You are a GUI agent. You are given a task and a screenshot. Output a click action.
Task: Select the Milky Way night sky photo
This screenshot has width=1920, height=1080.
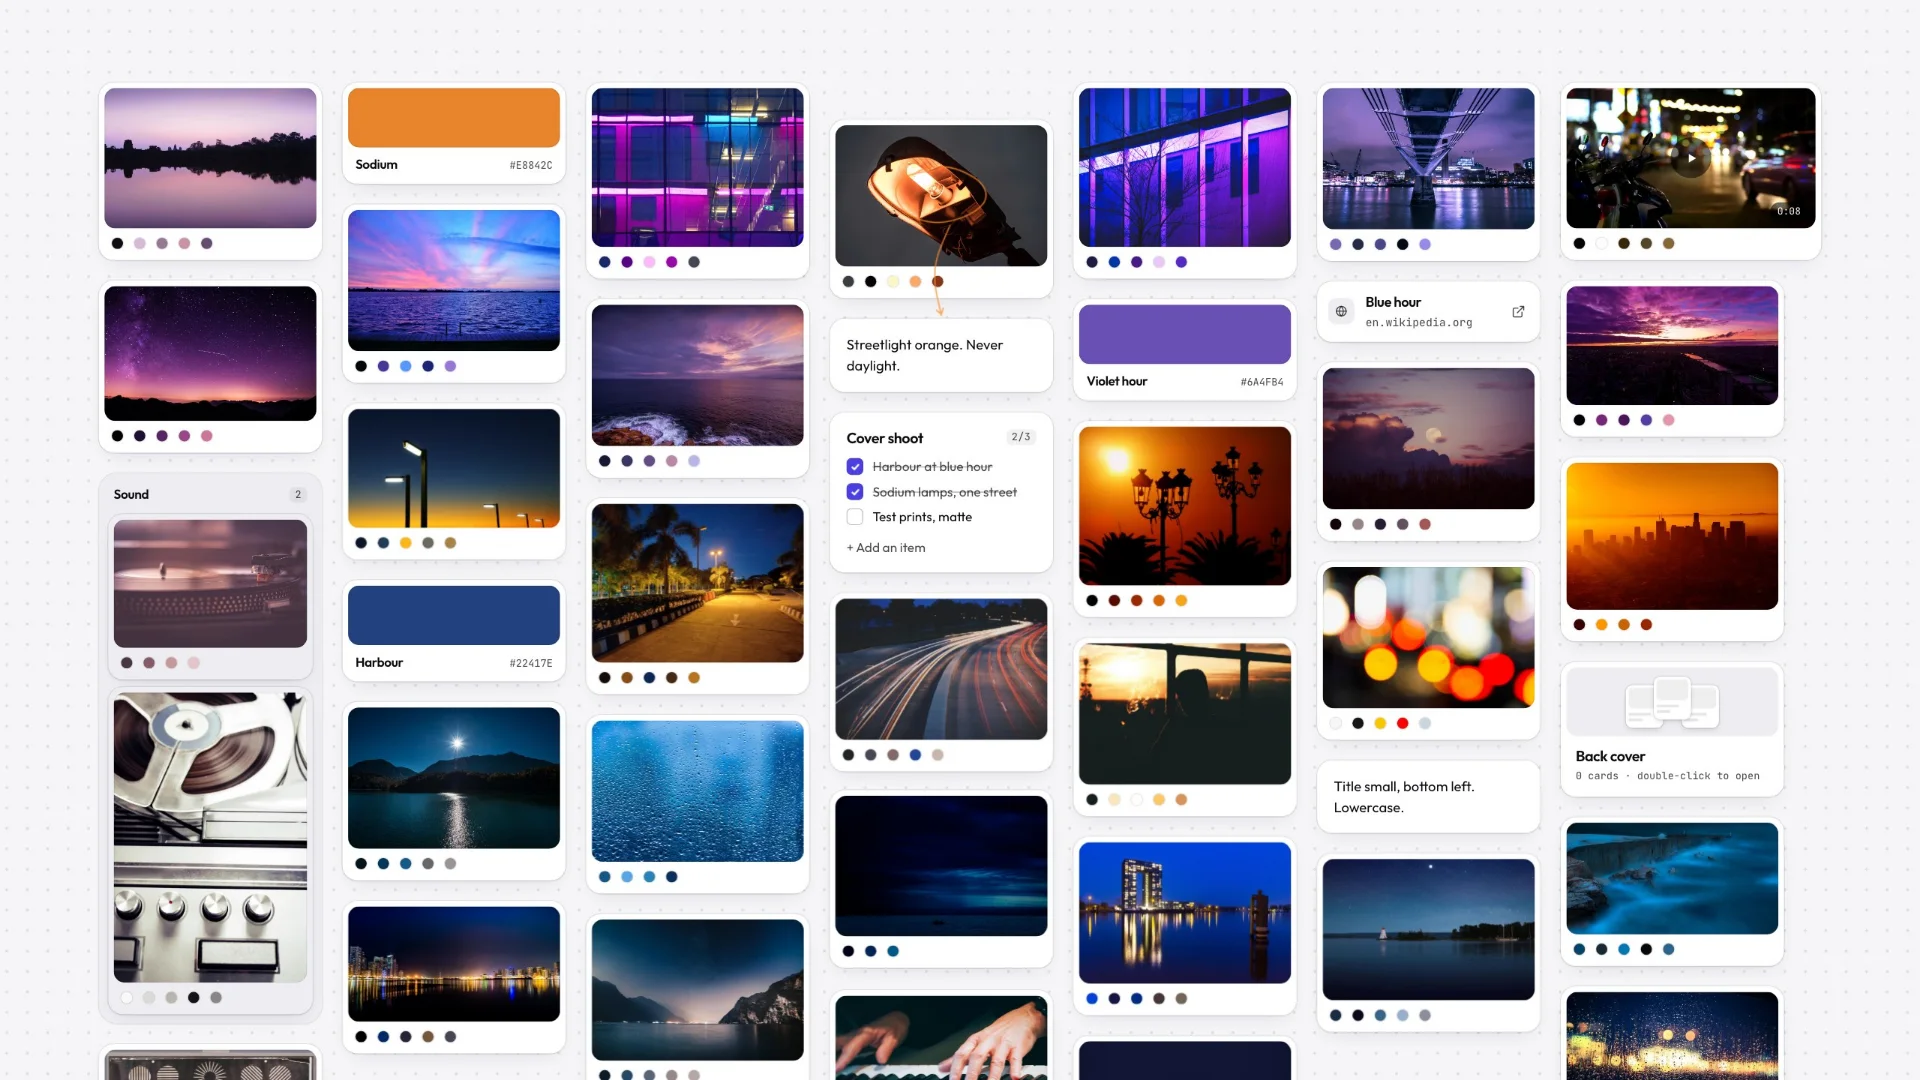click(210, 353)
